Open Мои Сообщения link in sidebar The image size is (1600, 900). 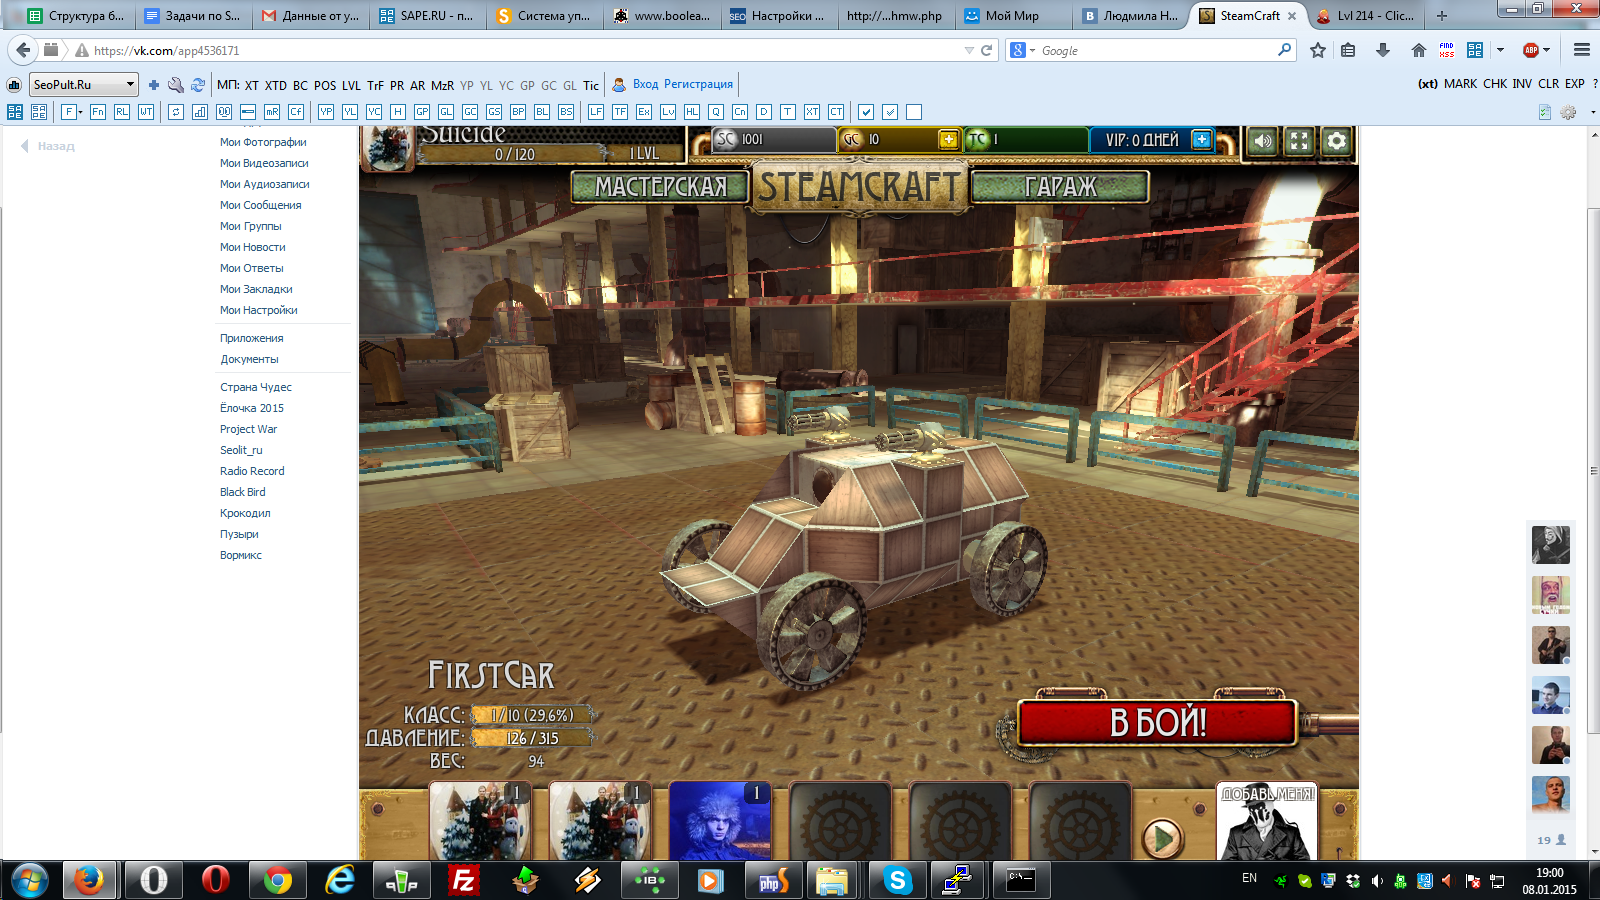click(x=260, y=205)
